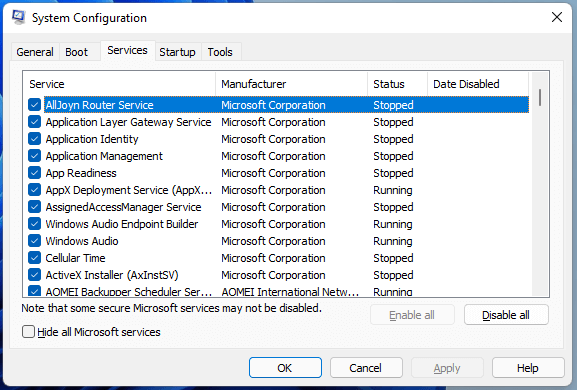577x390 pixels.
Task: Uncheck the AllJoyn Router Service checkbox
Action: [x=35, y=105]
